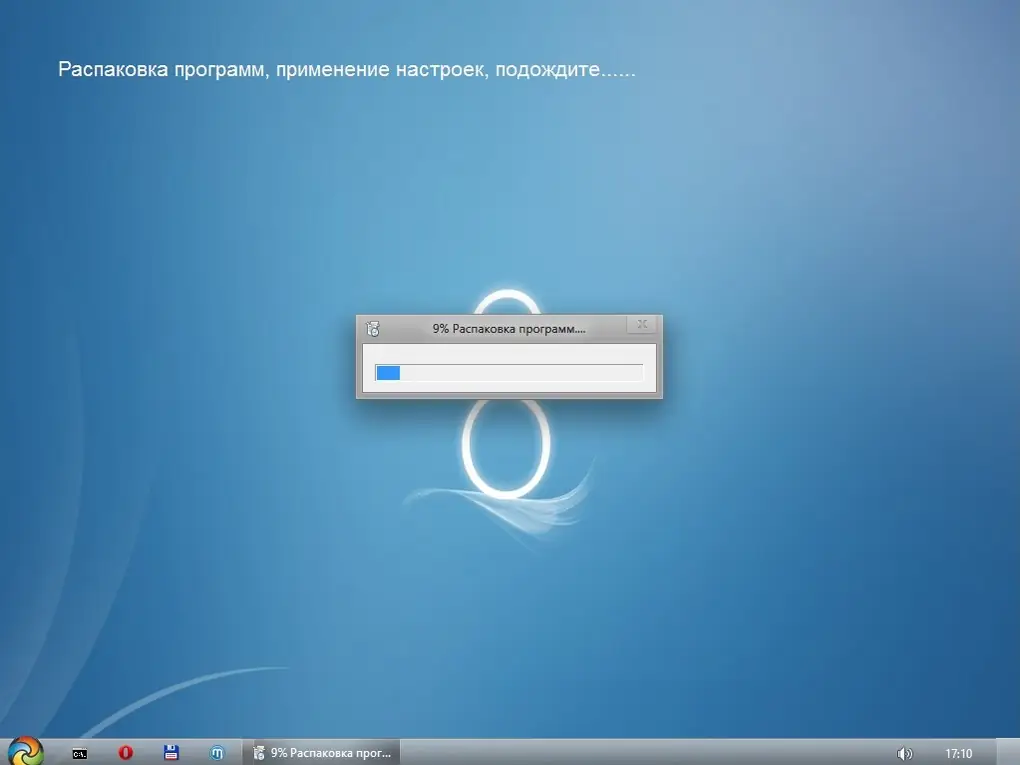Image resolution: width=1020 pixels, height=765 pixels.
Task: Click the 'Распаковка программ, применение настроек' heading
Action: [x=347, y=69]
